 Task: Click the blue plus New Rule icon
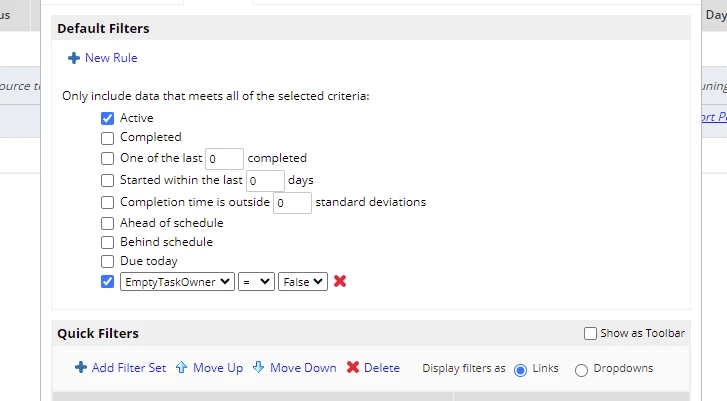click(74, 58)
